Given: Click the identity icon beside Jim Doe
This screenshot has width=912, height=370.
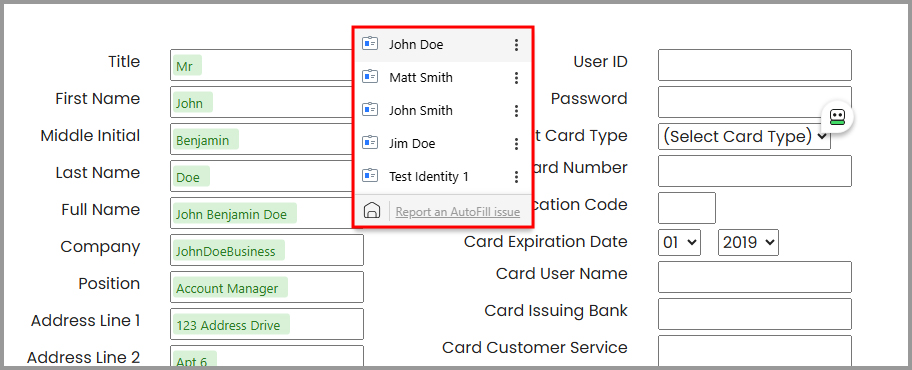Looking at the screenshot, I should pos(370,143).
